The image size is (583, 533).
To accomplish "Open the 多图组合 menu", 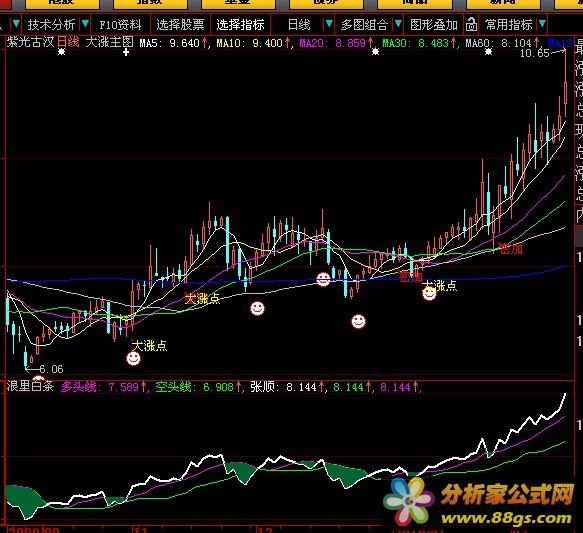I will [x=364, y=25].
